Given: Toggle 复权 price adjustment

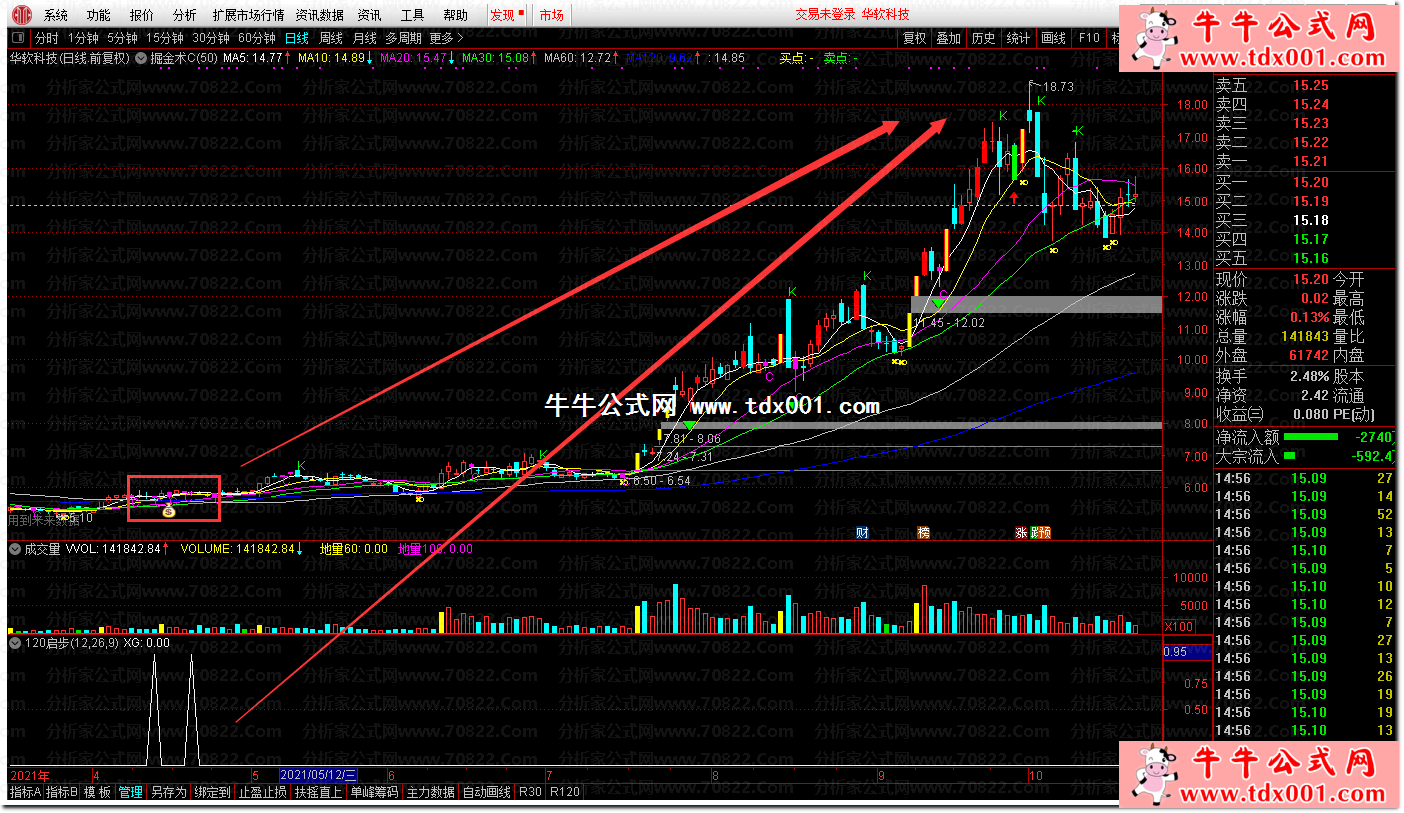Looking at the screenshot, I should (x=914, y=38).
